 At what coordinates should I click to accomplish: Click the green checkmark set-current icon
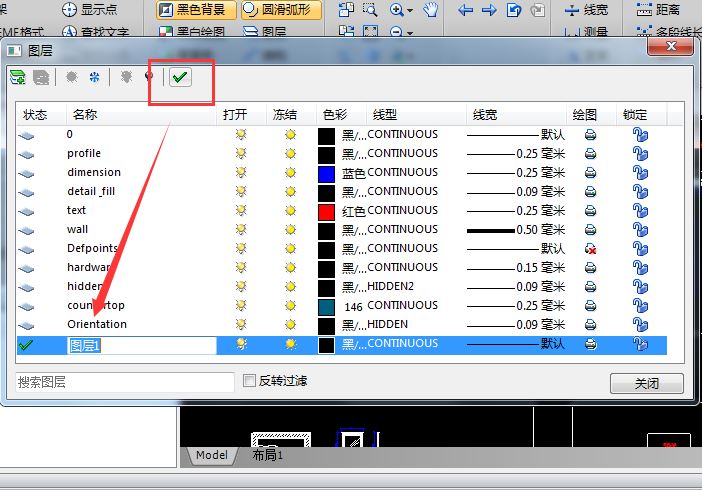pyautogui.click(x=180, y=77)
